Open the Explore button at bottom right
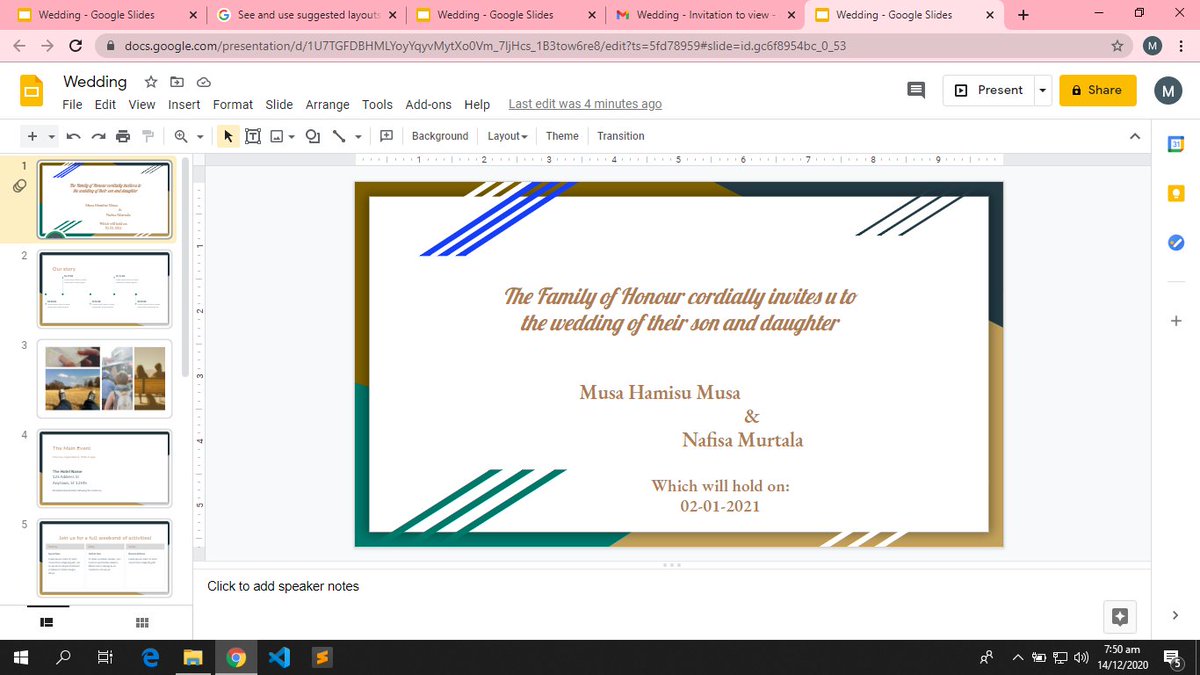The image size is (1200, 675). point(1120,617)
